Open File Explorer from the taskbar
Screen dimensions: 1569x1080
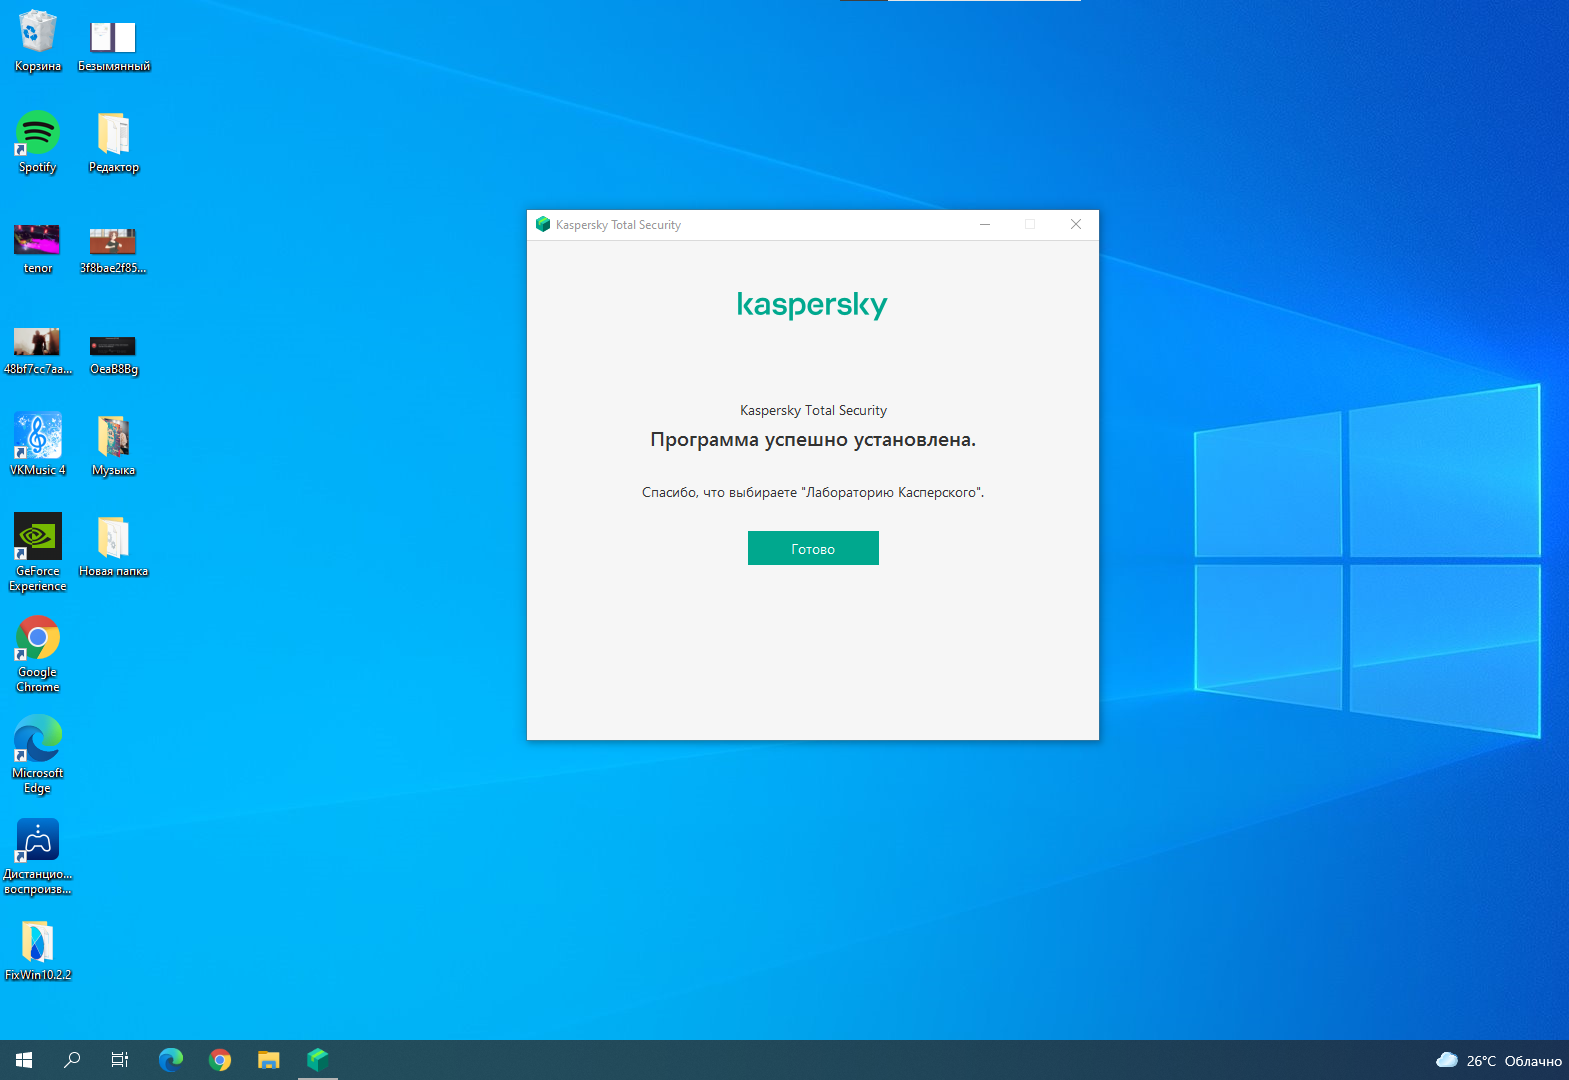(x=269, y=1060)
